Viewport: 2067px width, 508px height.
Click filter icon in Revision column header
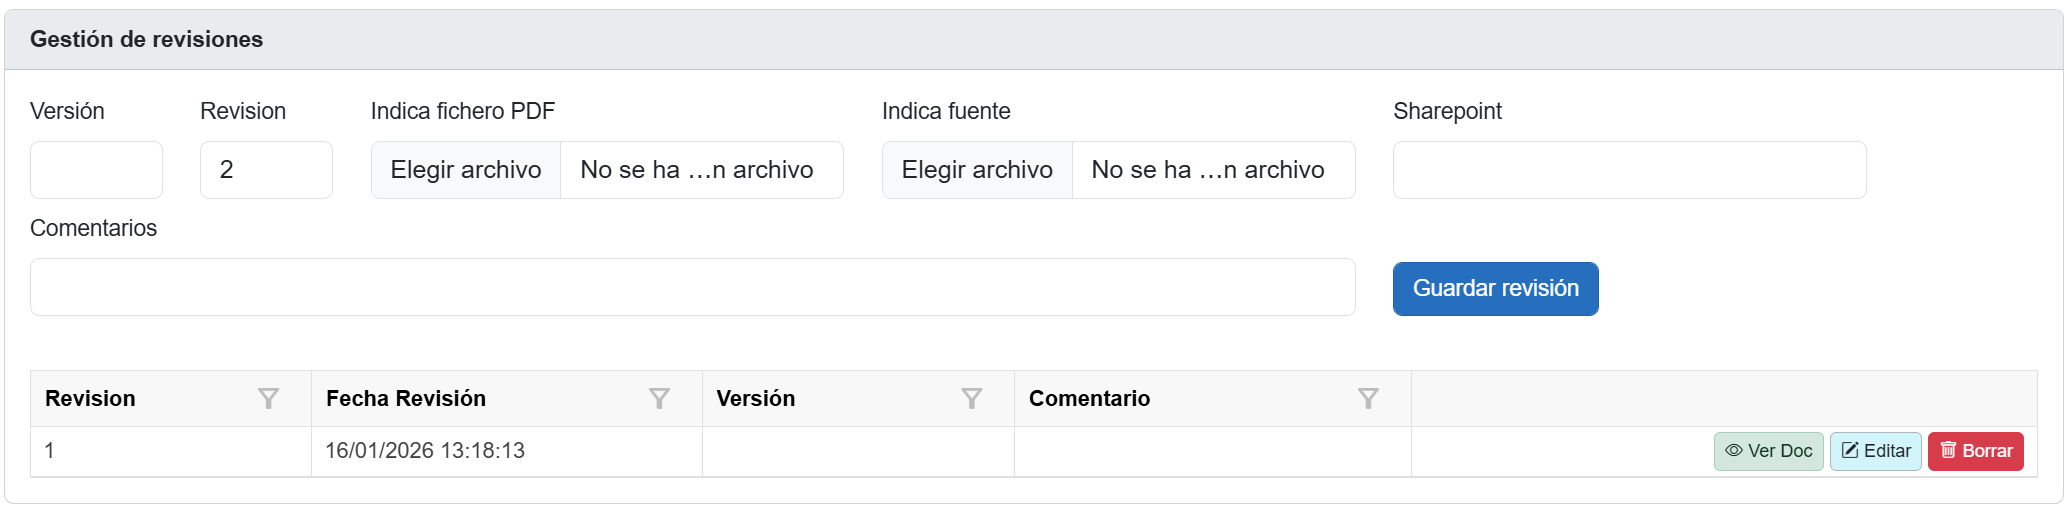[x=268, y=399]
